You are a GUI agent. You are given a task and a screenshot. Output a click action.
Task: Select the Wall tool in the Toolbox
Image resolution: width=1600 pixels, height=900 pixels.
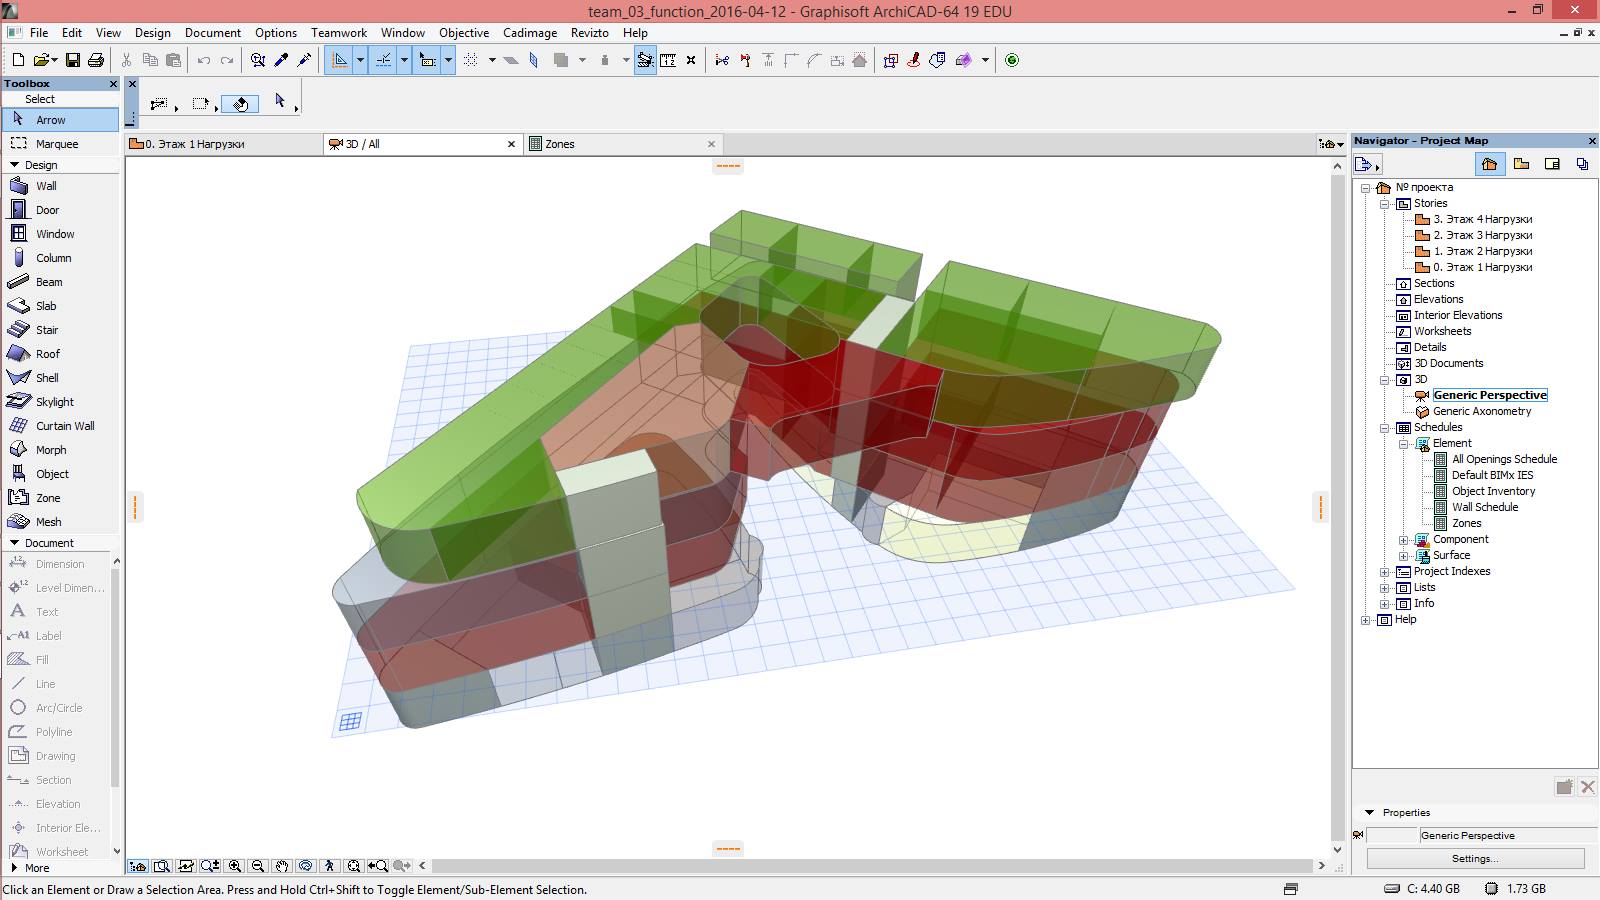[60, 186]
